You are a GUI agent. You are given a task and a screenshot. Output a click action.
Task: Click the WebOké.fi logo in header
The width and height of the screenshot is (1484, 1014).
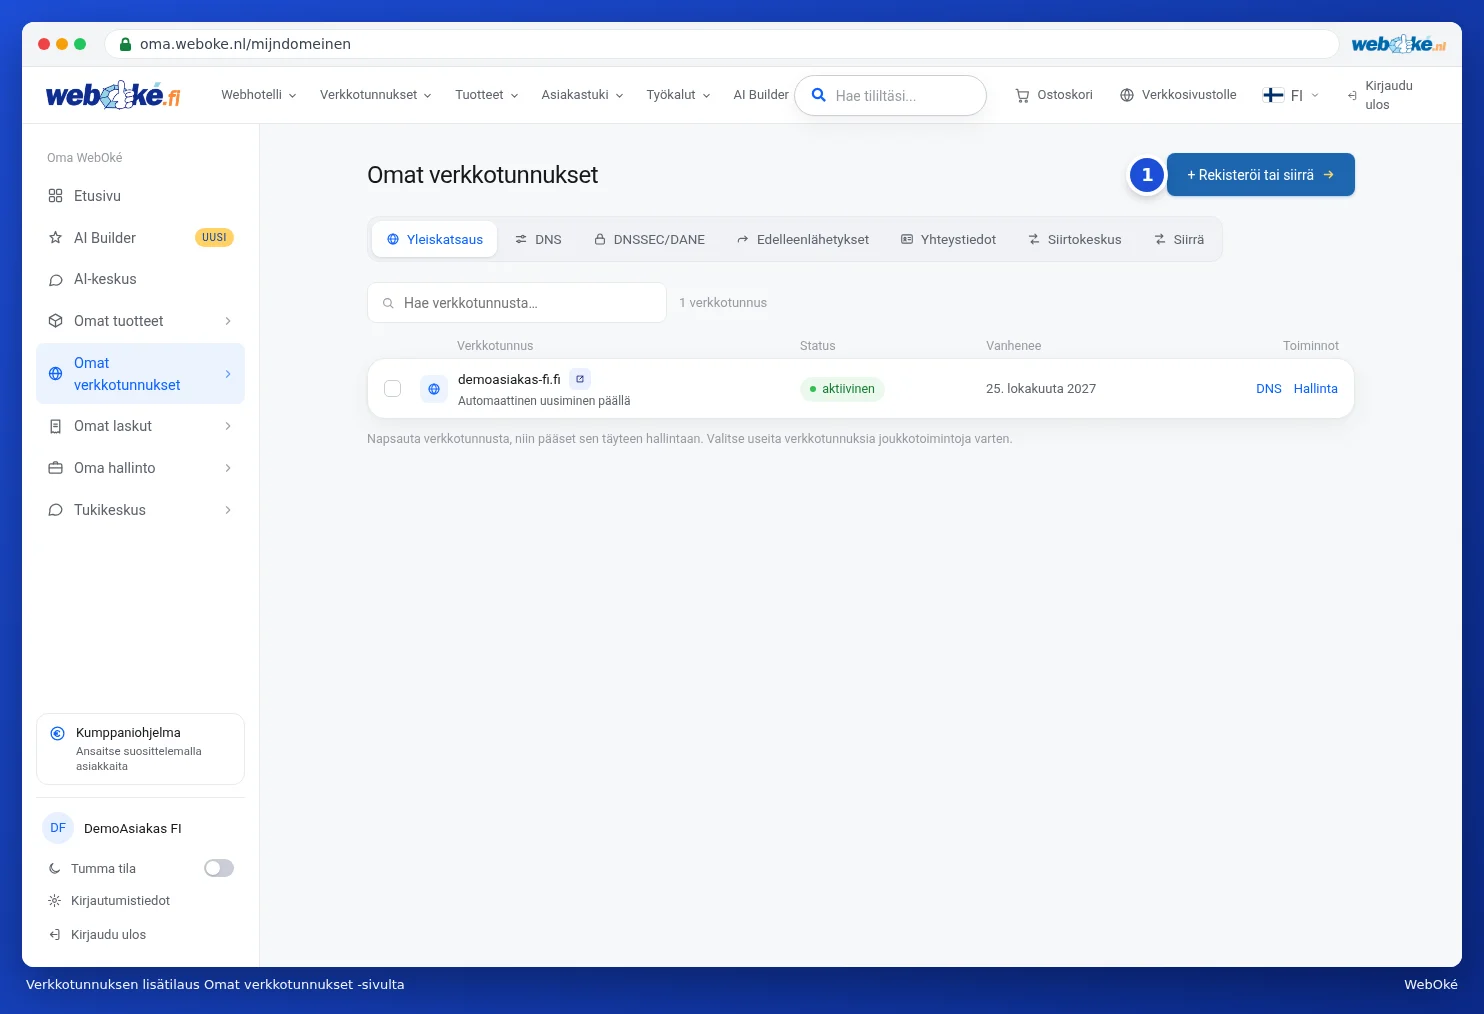coord(113,95)
